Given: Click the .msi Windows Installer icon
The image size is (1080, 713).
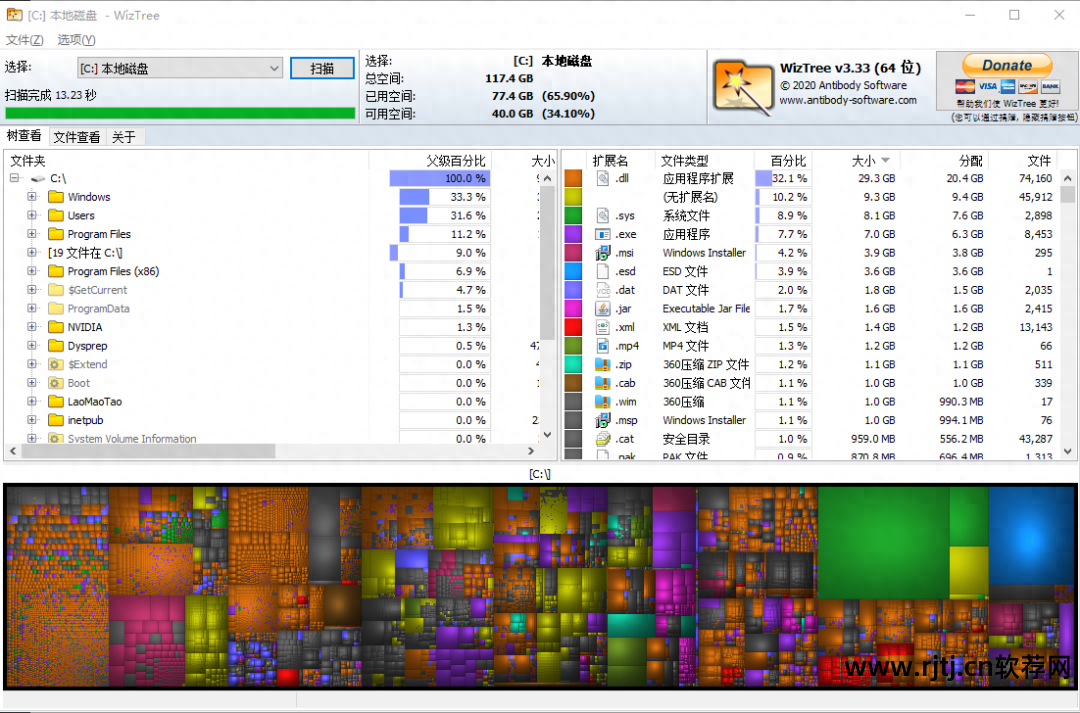Looking at the screenshot, I should tap(603, 253).
